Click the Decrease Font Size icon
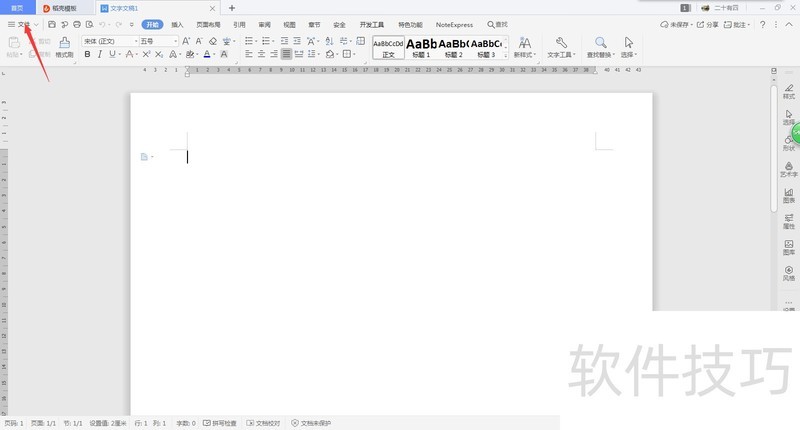 pos(199,41)
